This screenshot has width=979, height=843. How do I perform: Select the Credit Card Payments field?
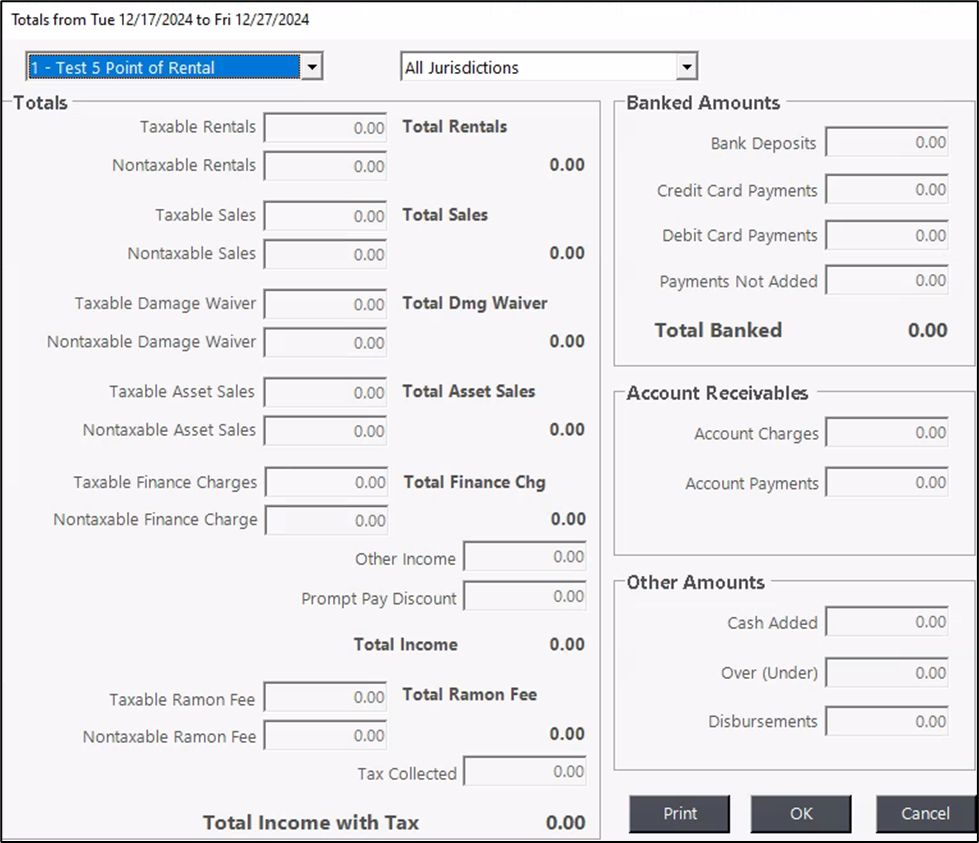[887, 190]
